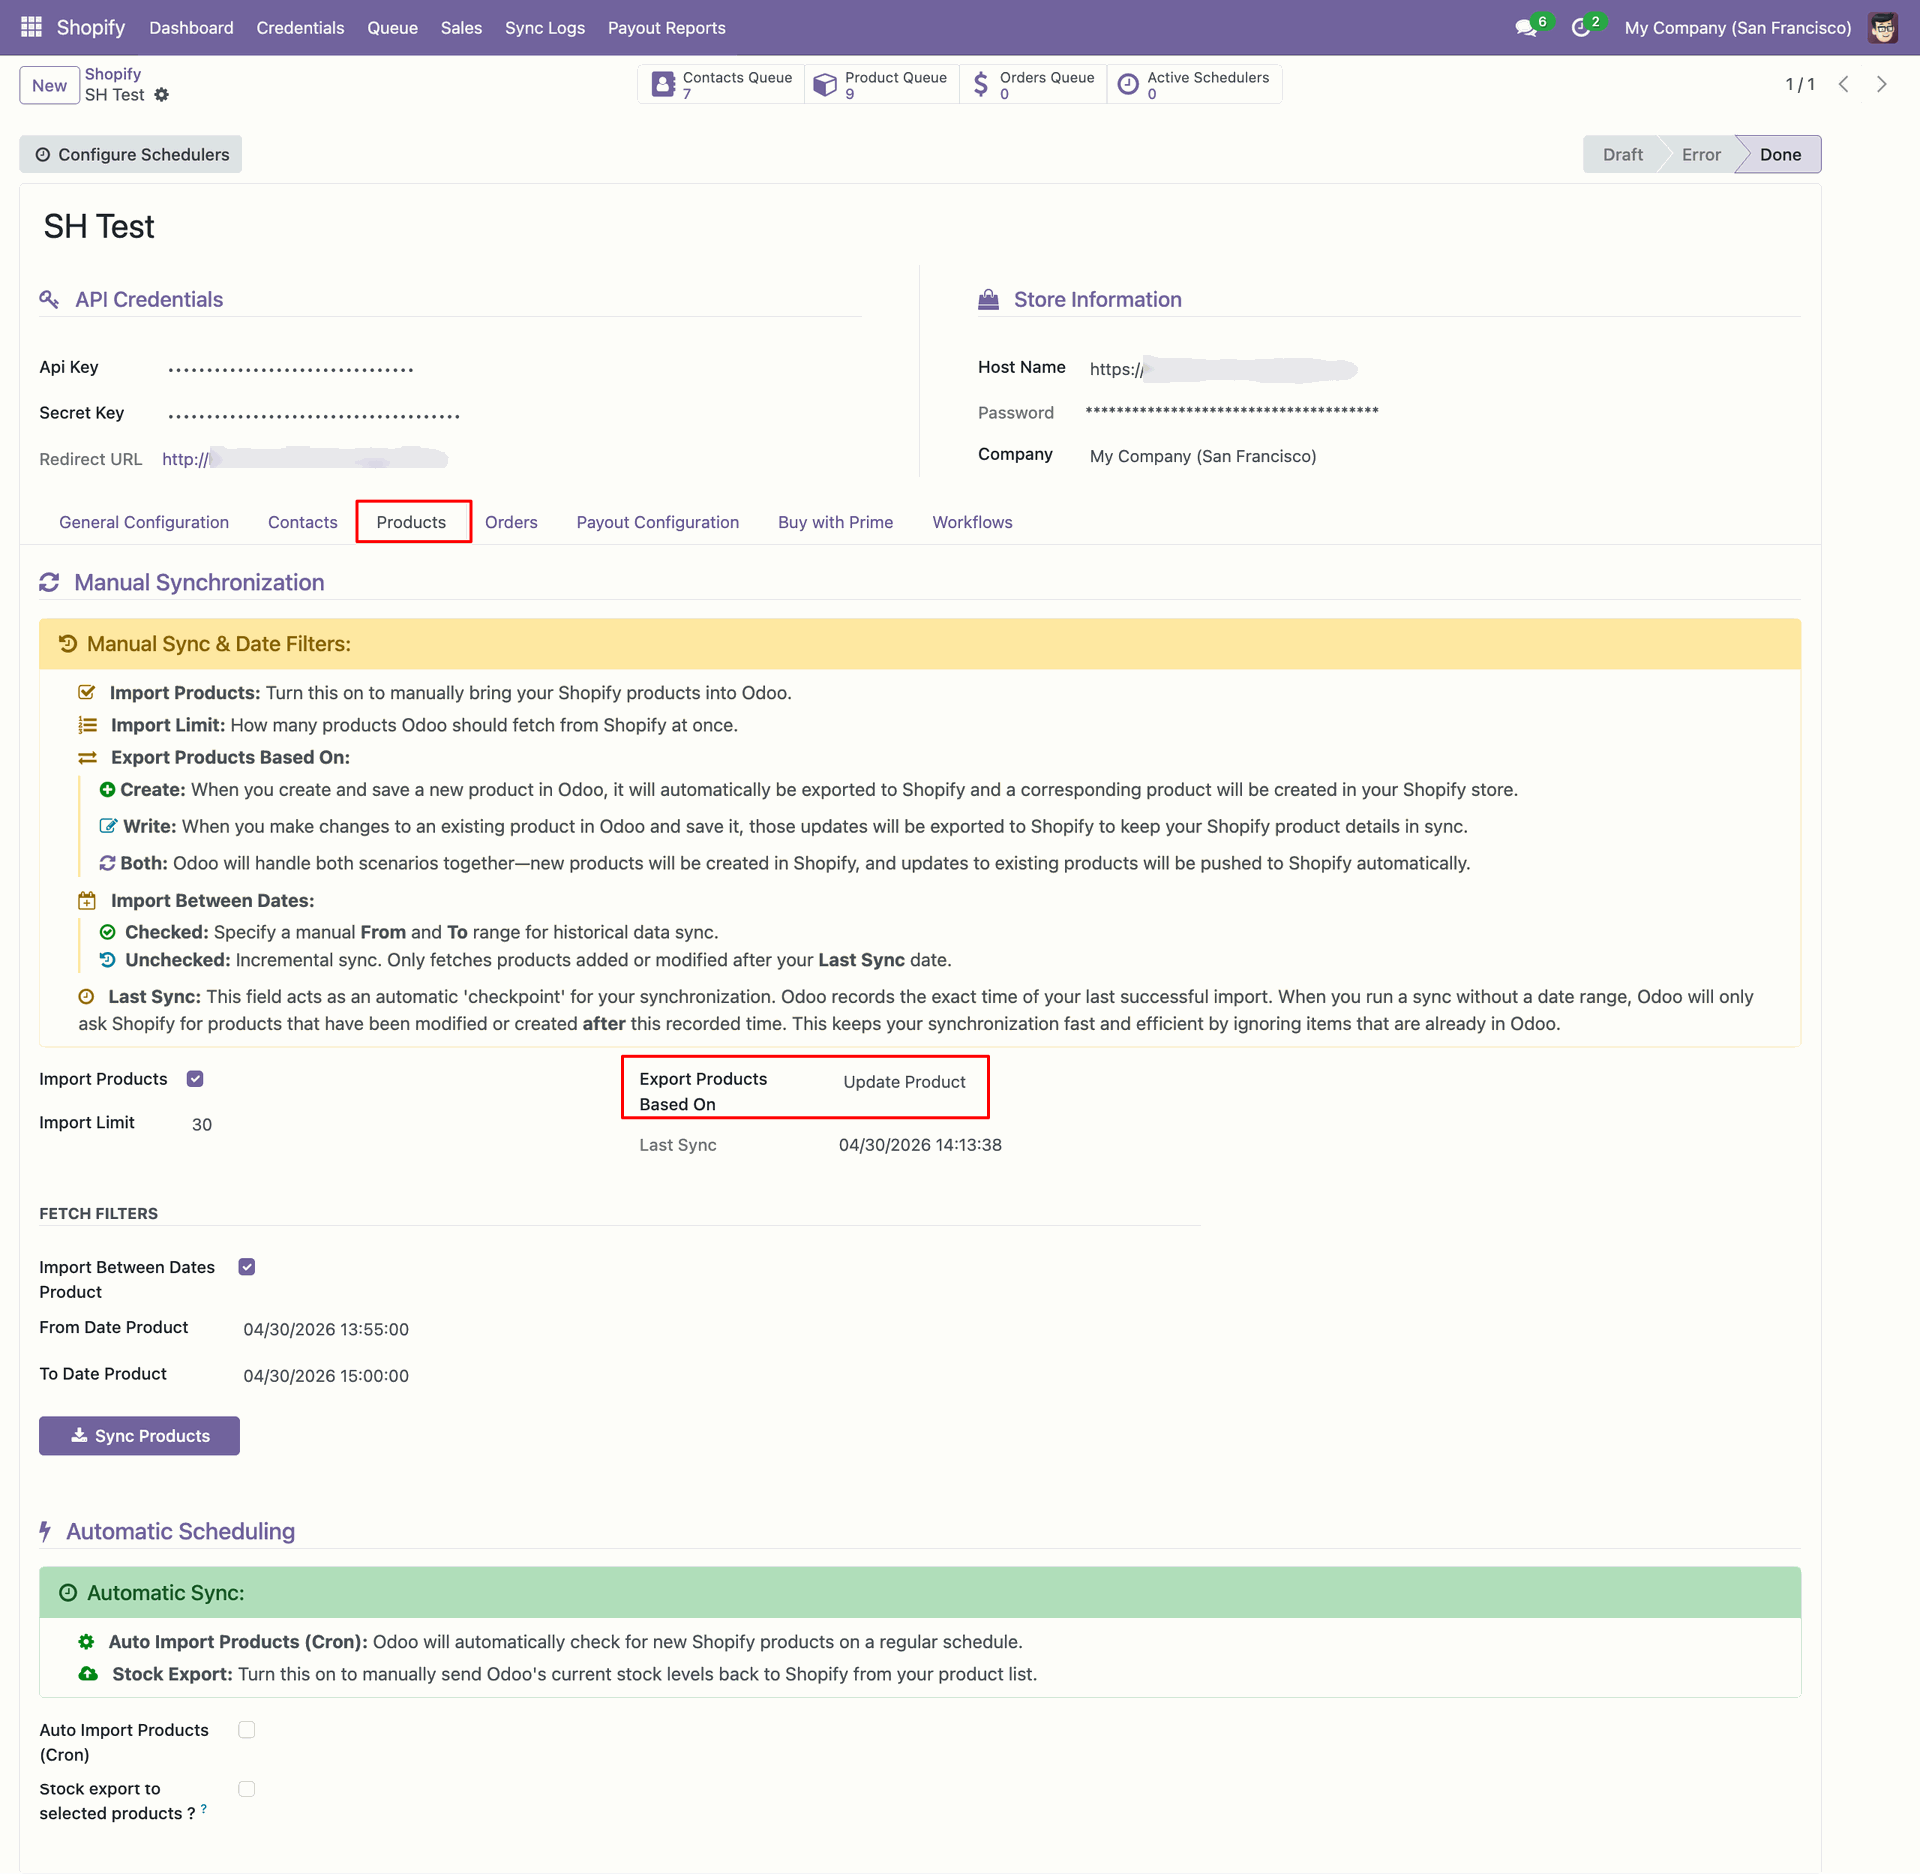
Task: Toggle the Import Products checkbox
Action: pos(195,1079)
